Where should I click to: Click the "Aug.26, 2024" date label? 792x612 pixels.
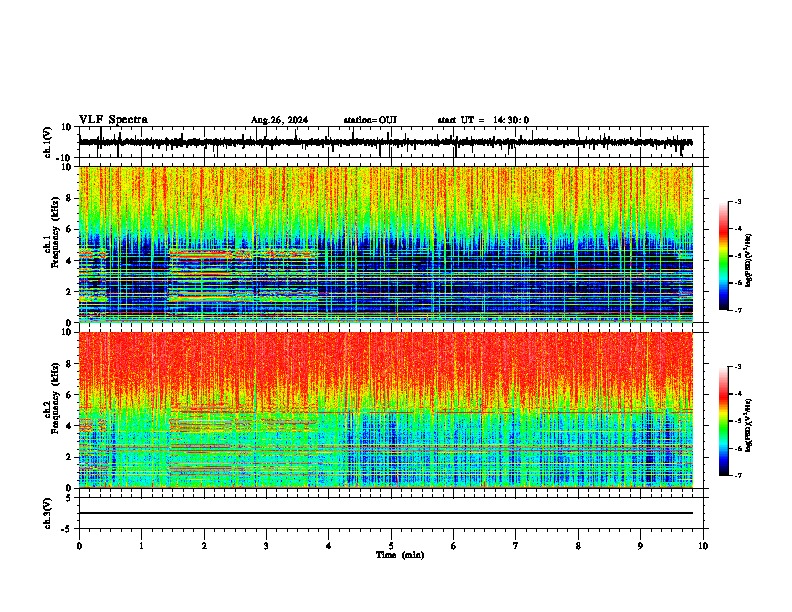coord(279,120)
